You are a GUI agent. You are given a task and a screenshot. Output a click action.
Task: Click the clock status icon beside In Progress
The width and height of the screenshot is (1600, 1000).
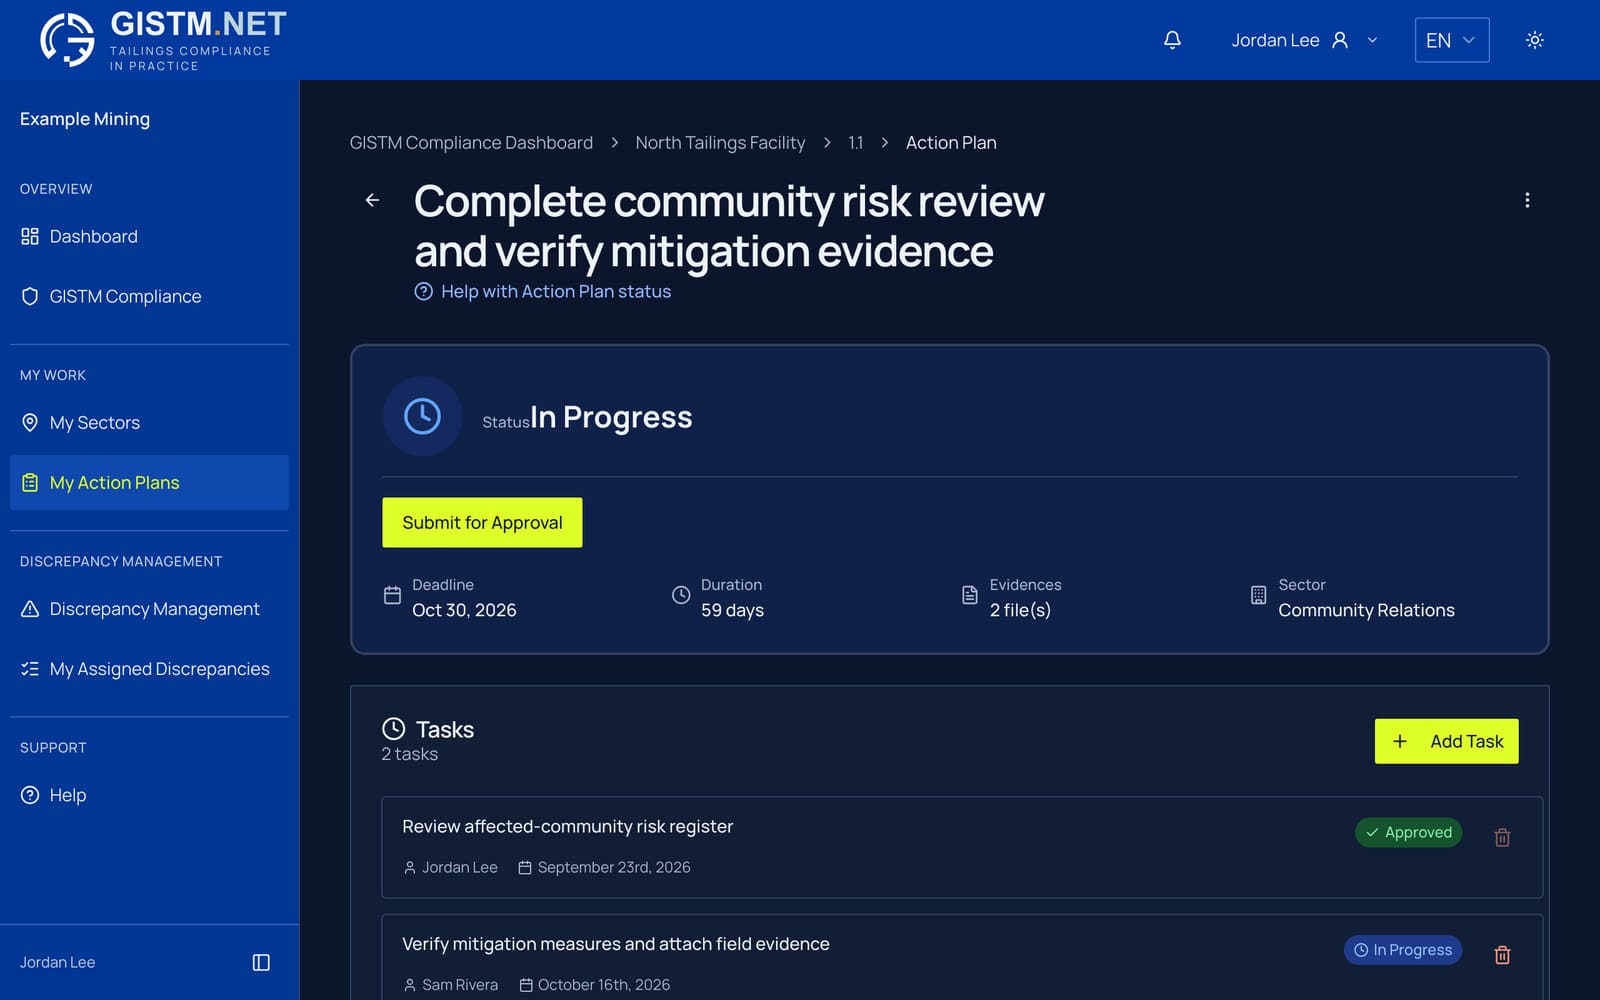tap(422, 416)
